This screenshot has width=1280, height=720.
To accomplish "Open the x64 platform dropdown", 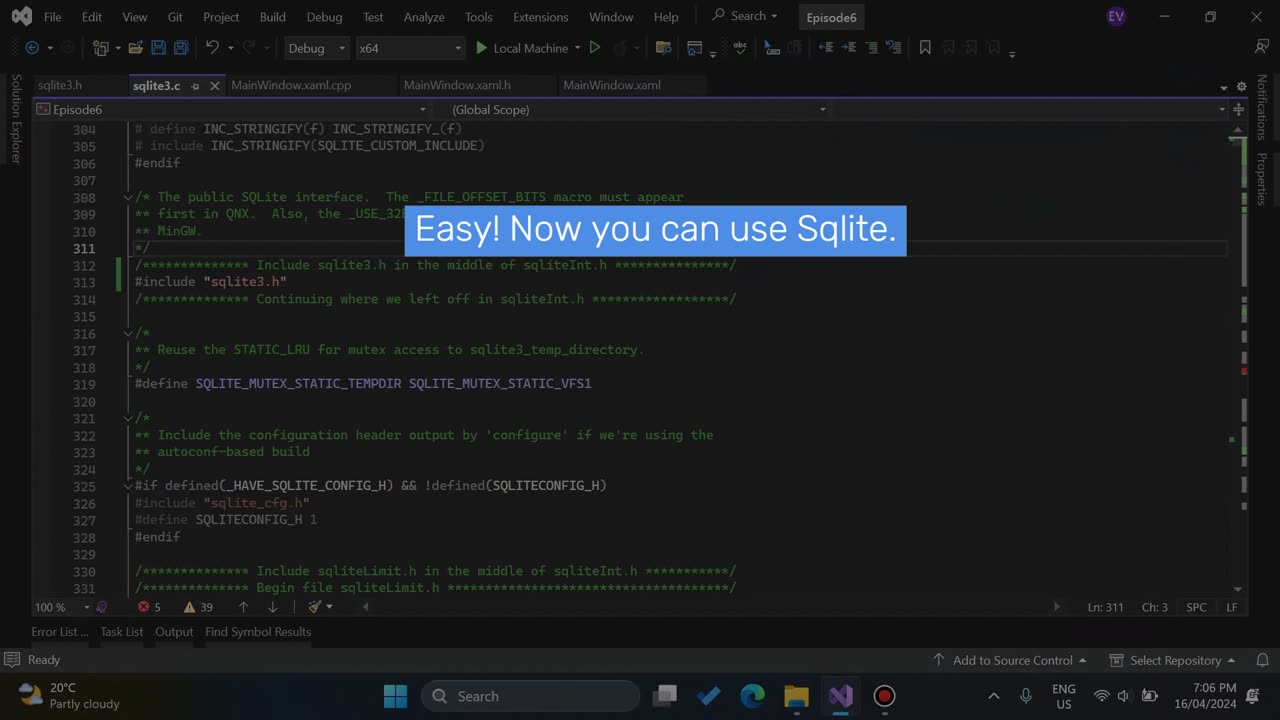I will coord(410,48).
